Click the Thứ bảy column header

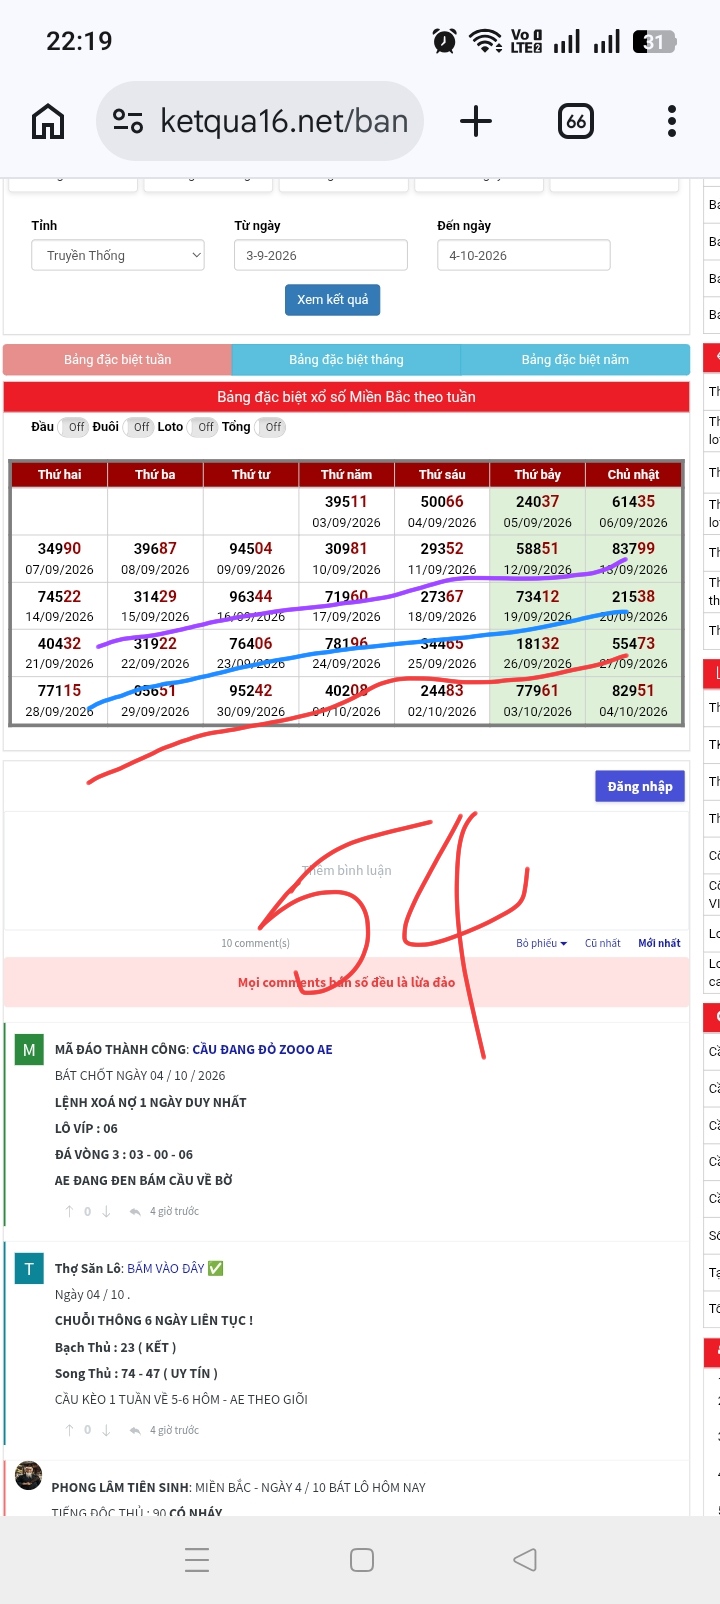click(x=538, y=474)
